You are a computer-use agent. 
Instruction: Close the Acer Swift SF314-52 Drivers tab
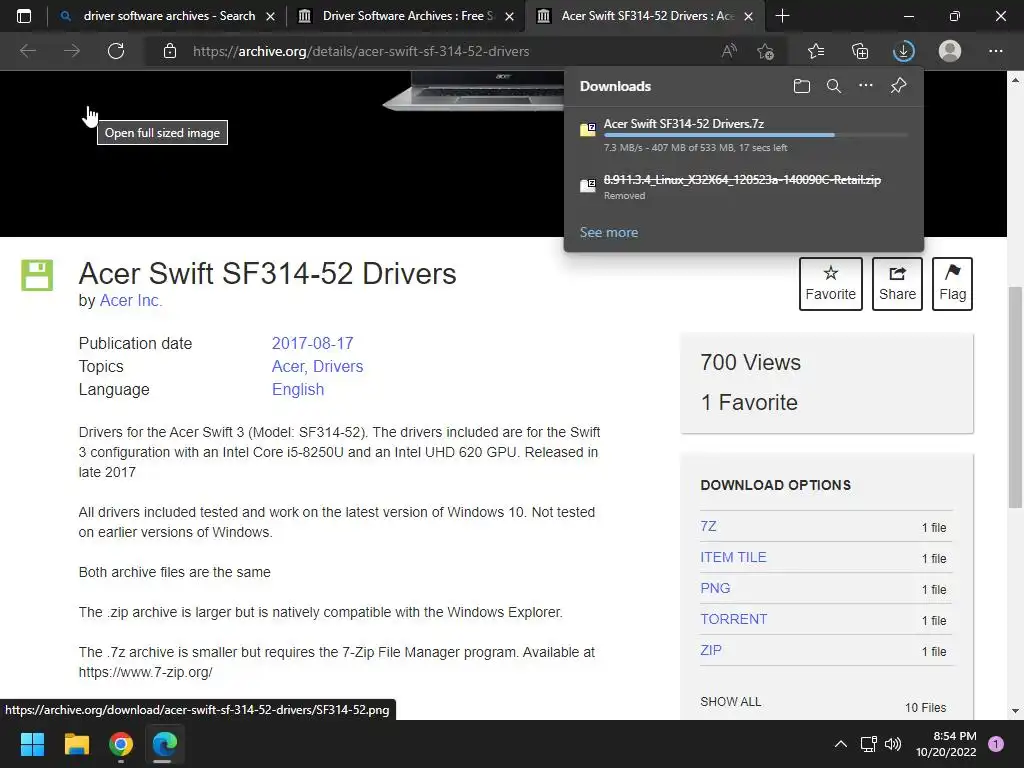749,16
